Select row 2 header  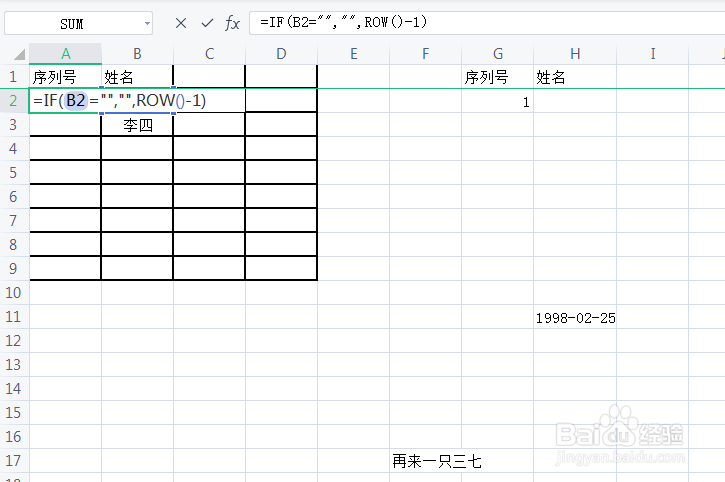[13, 100]
